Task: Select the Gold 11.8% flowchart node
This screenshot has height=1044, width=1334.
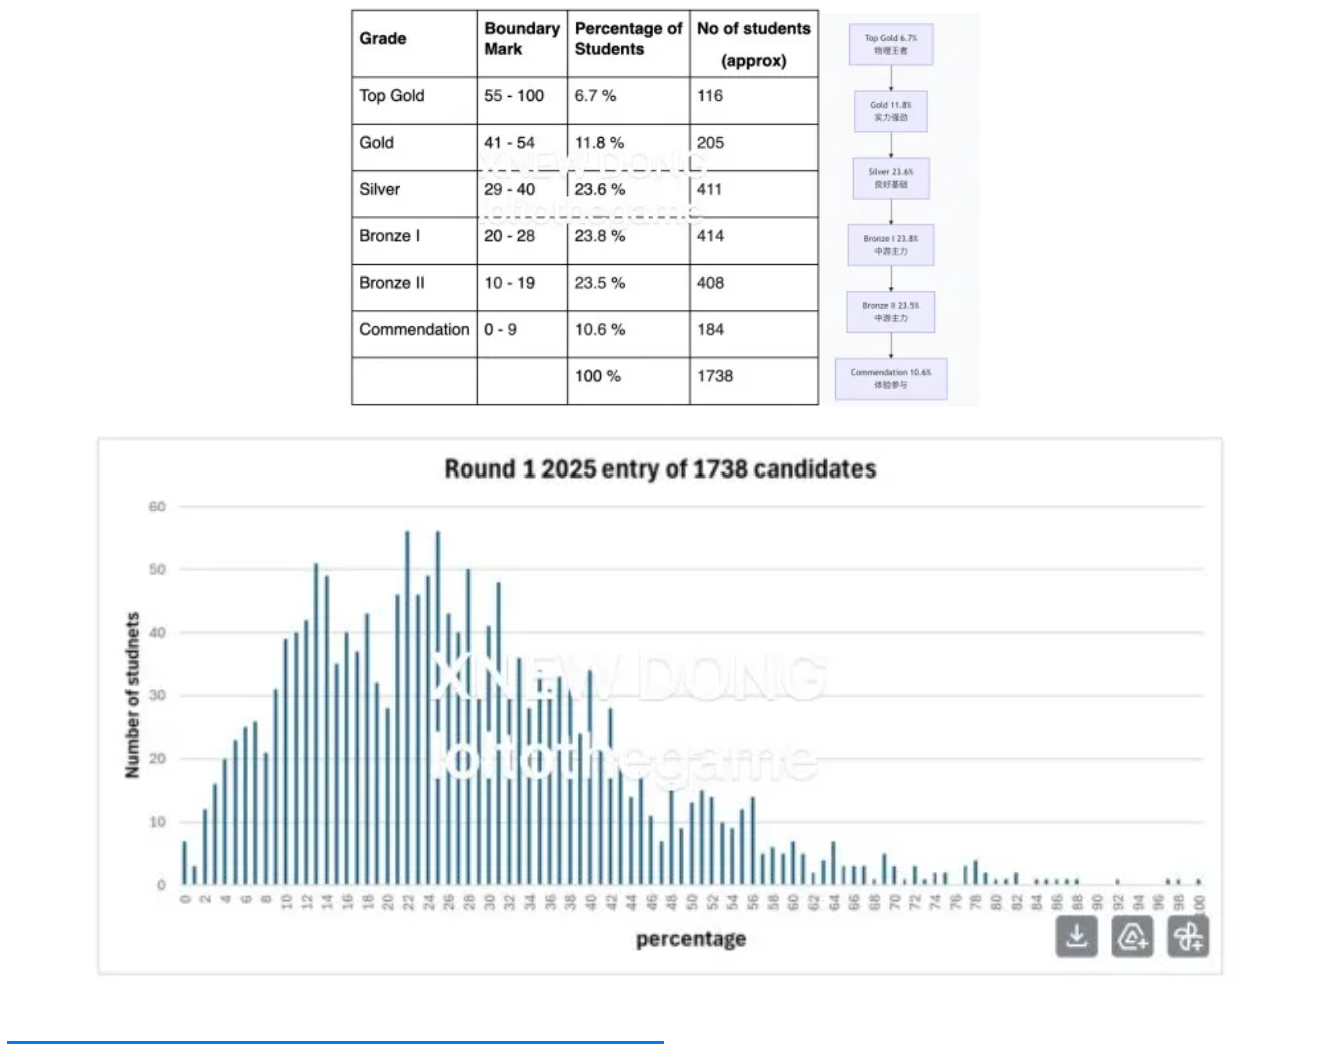Action: (890, 111)
